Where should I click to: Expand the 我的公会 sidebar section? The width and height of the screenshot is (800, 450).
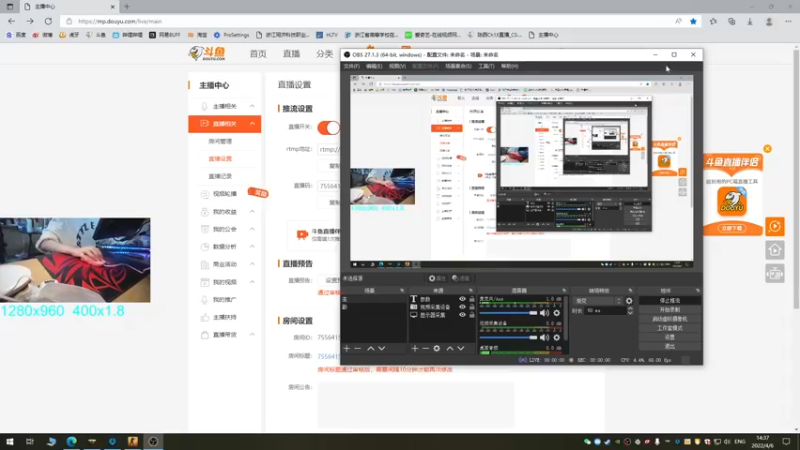(252, 229)
